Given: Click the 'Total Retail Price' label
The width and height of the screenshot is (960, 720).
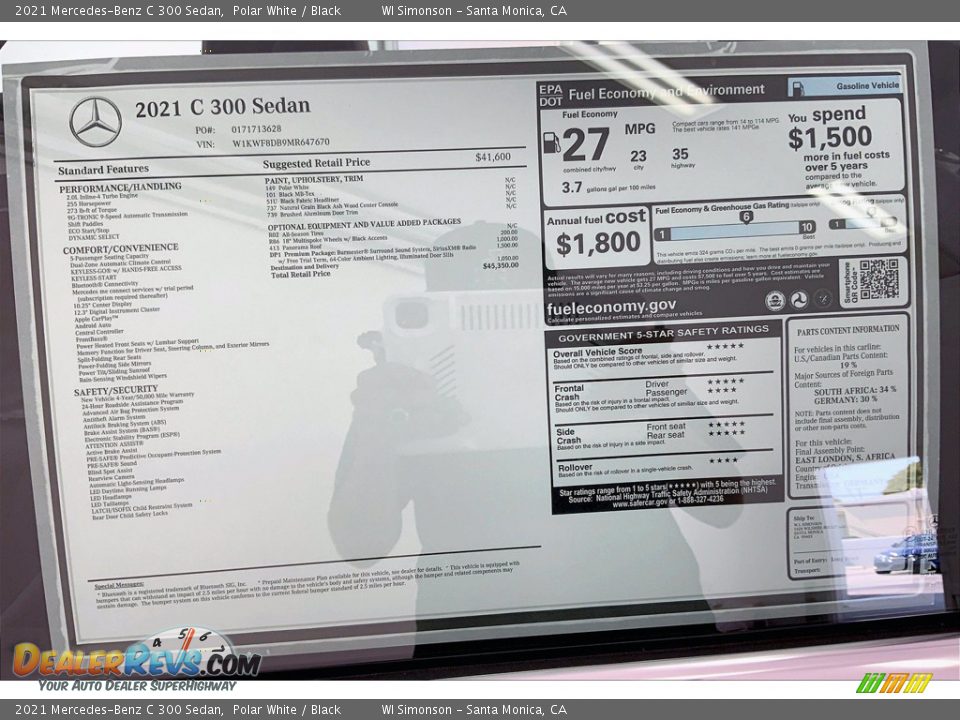Looking at the screenshot, I should click(301, 274).
